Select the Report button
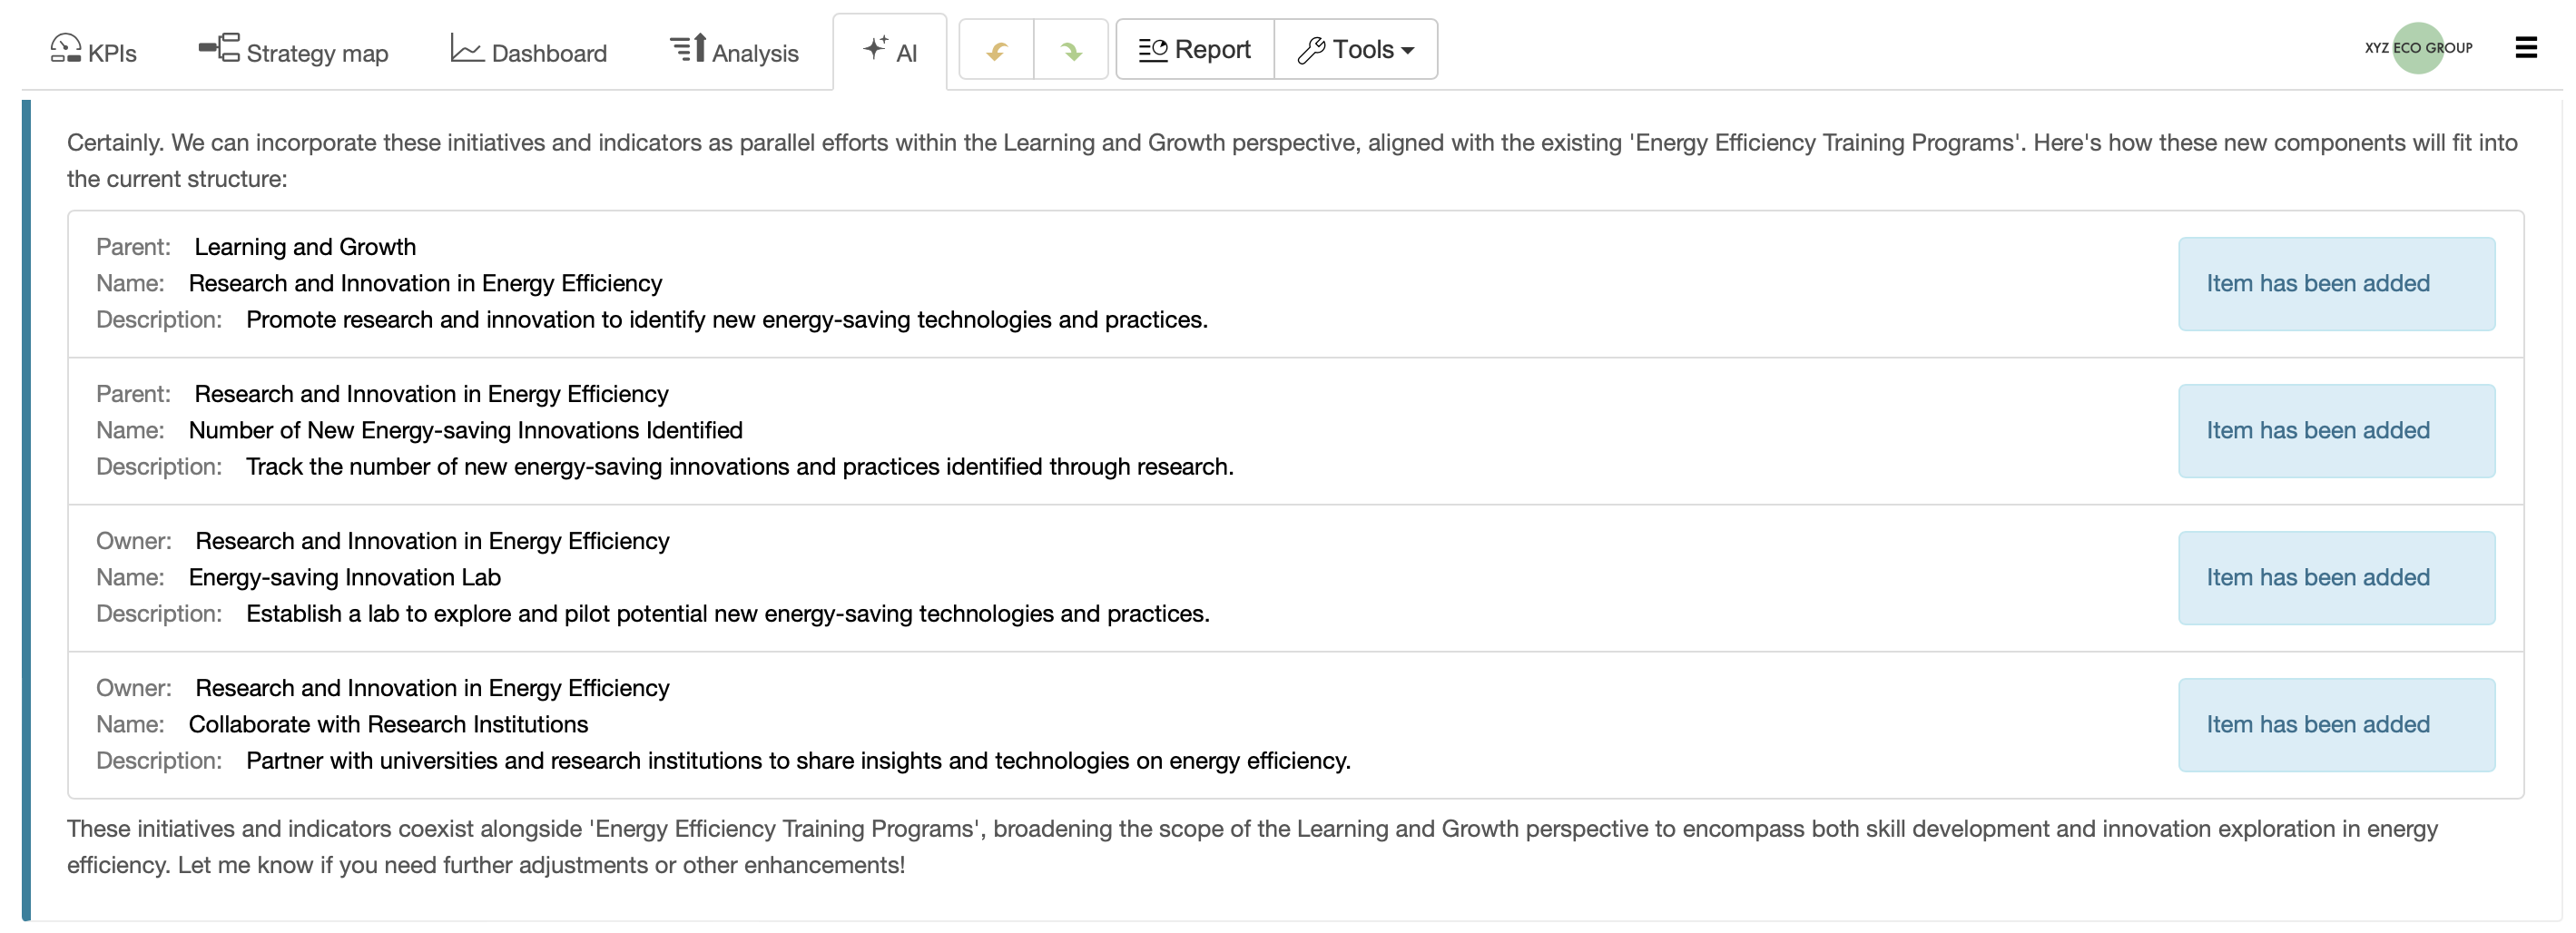 (1194, 48)
